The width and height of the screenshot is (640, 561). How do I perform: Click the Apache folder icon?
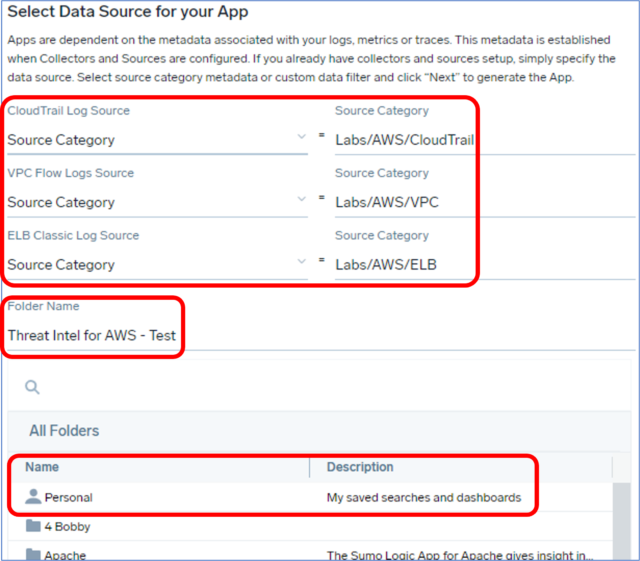33,554
